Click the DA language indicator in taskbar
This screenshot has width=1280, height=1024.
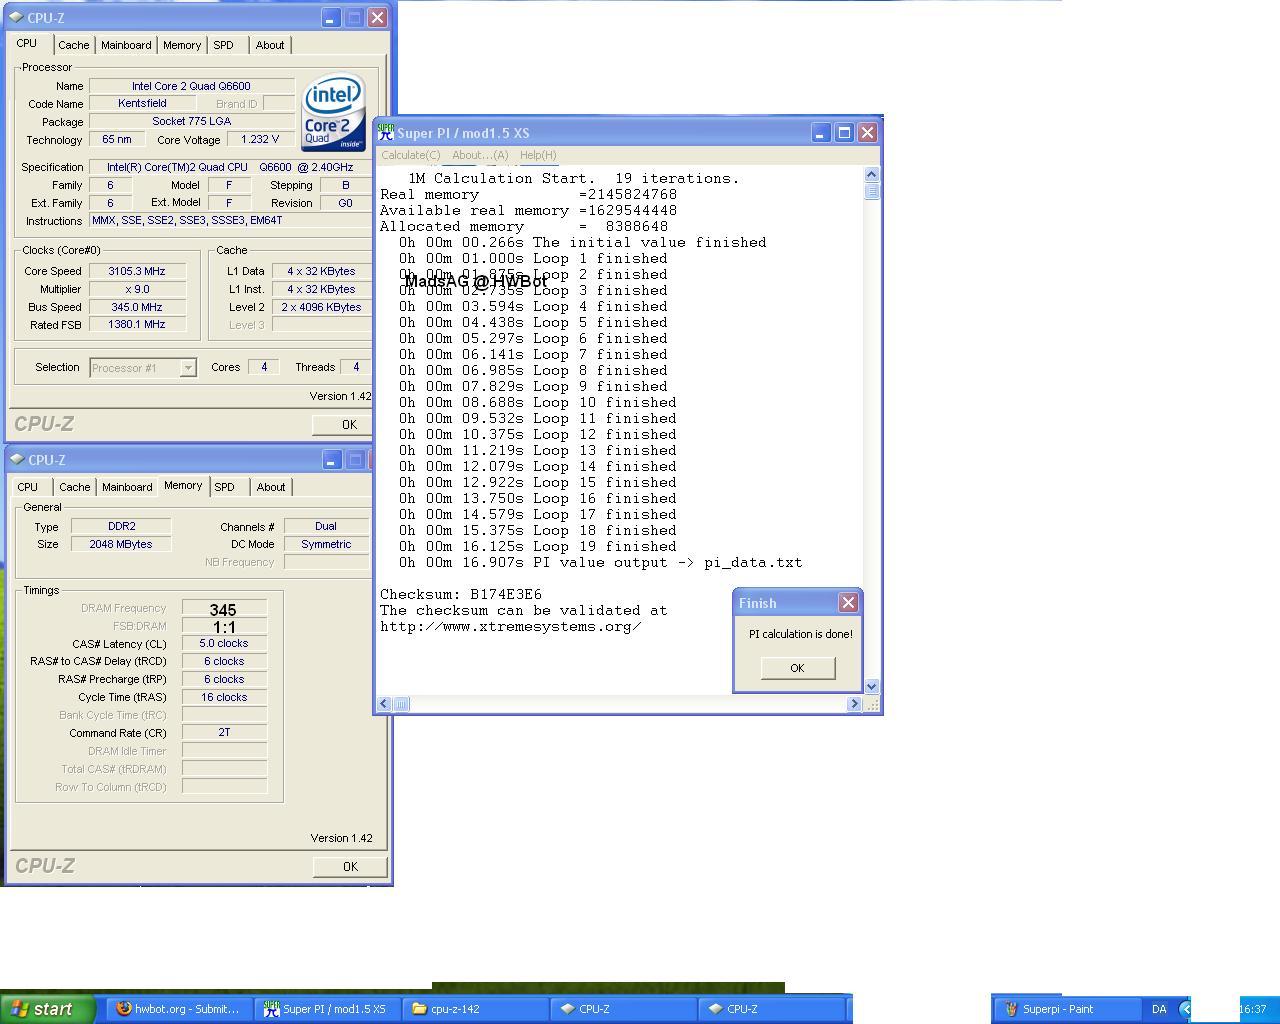click(x=1159, y=1009)
